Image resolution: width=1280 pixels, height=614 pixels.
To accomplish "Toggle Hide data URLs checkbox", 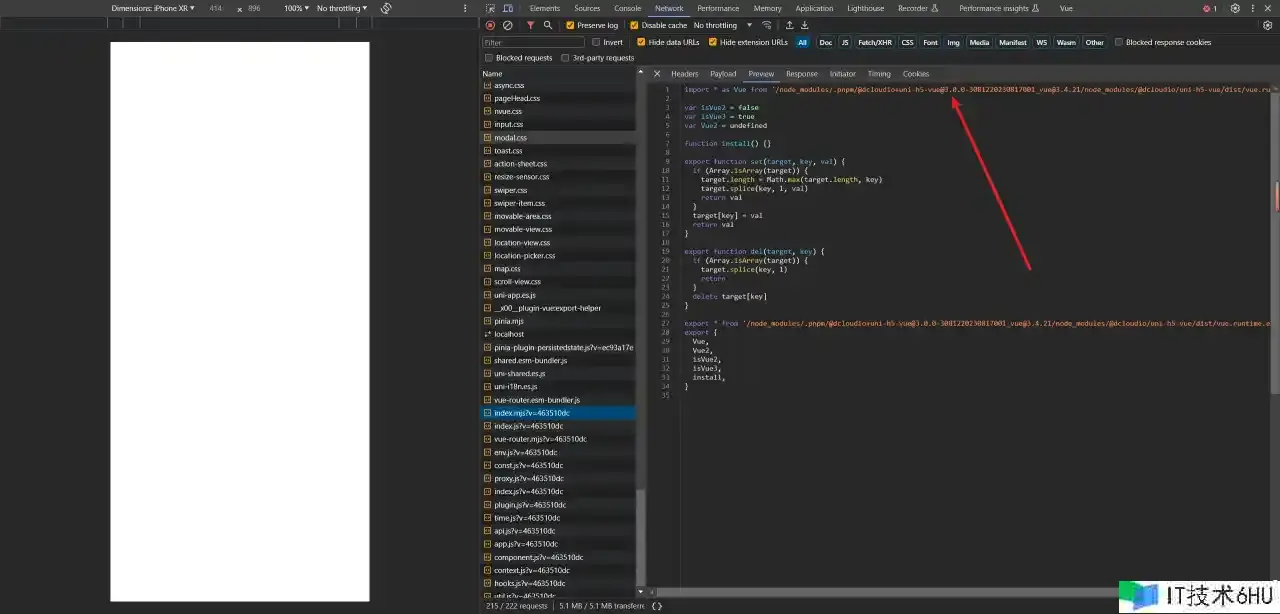I will (x=642, y=42).
